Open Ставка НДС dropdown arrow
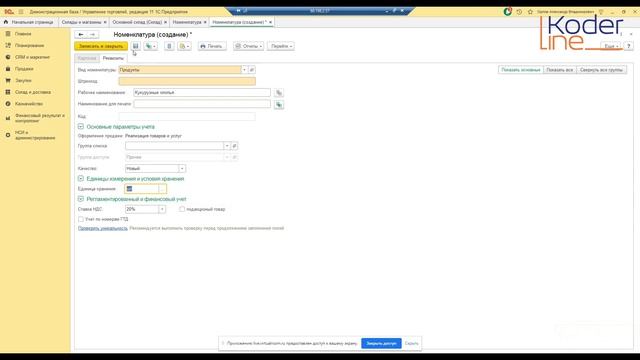The width and height of the screenshot is (640, 360). click(162, 209)
